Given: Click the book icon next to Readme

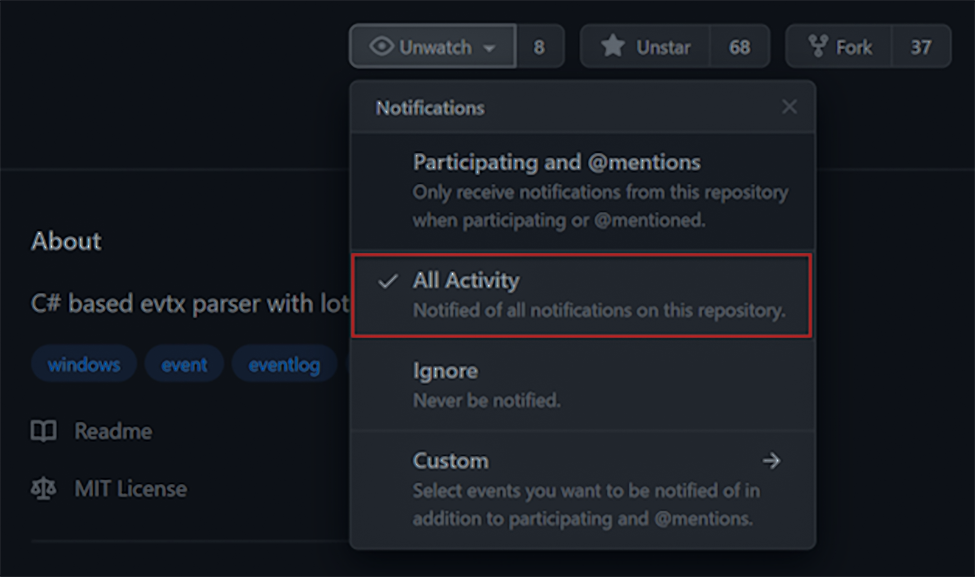Looking at the screenshot, I should pyautogui.click(x=44, y=431).
